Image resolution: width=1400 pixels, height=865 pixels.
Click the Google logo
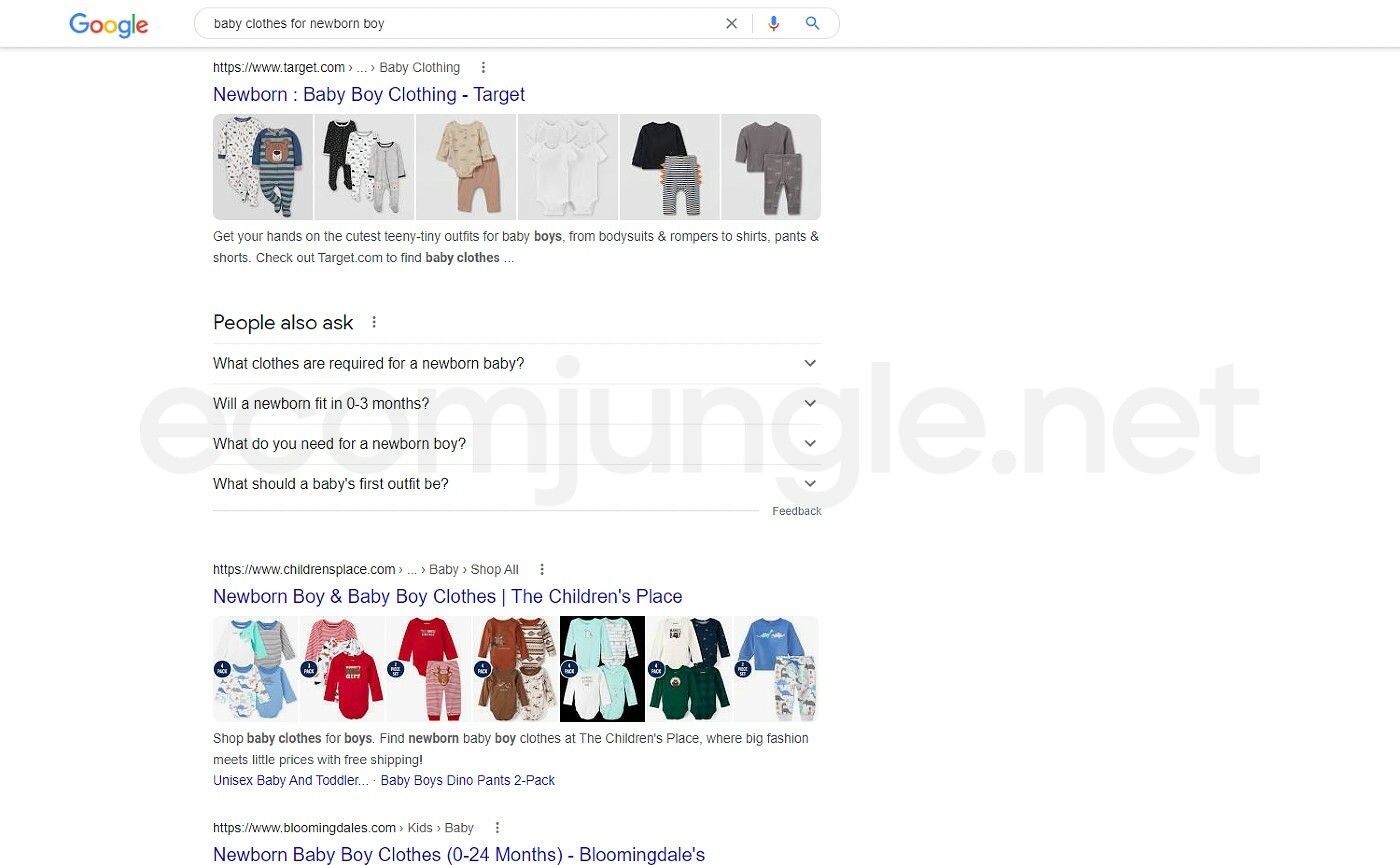(x=108, y=24)
